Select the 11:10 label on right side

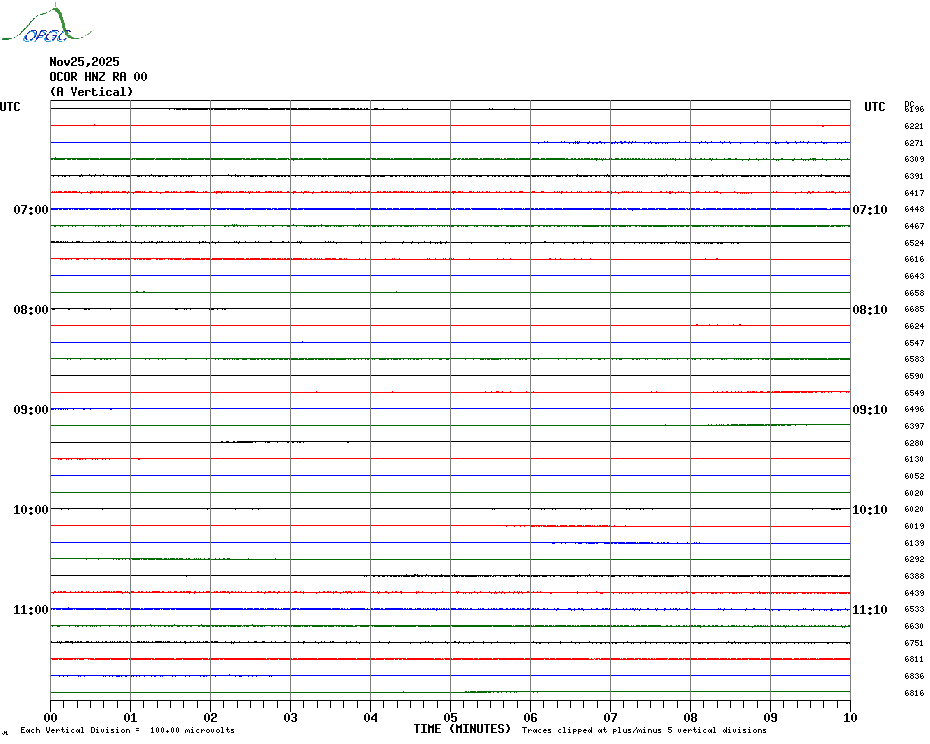pos(870,610)
